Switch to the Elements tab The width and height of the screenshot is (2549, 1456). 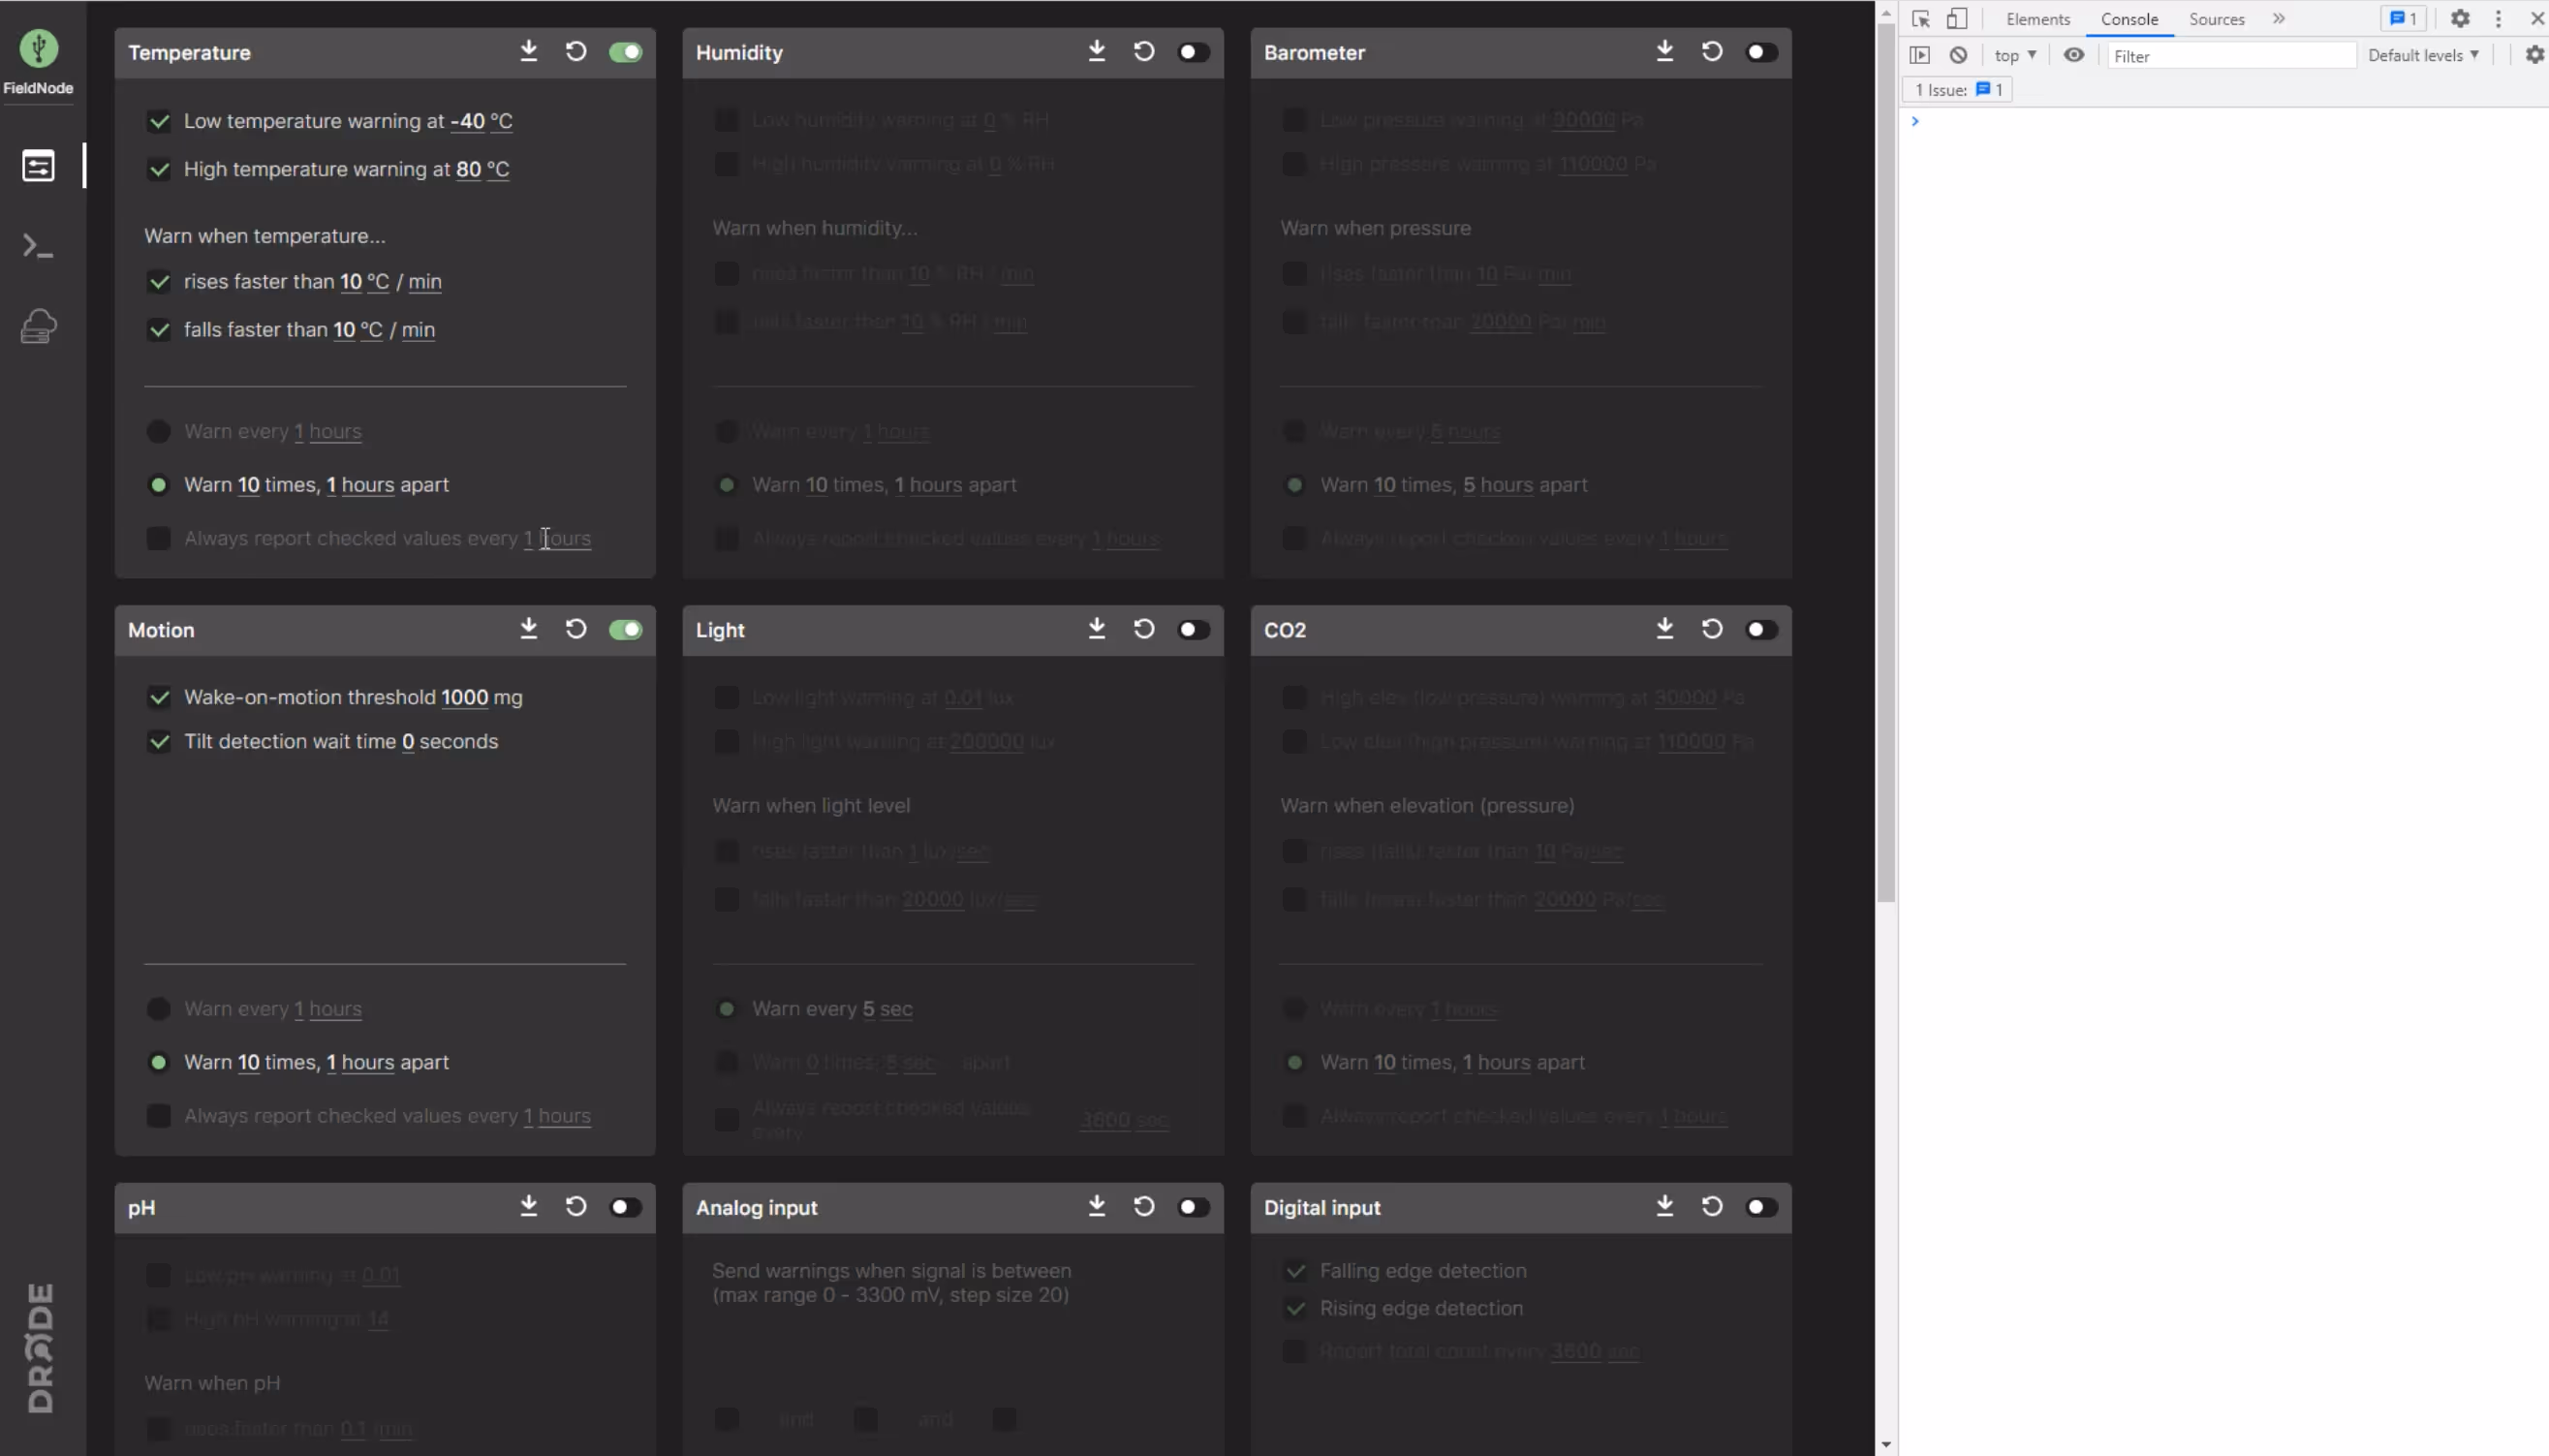point(2037,19)
